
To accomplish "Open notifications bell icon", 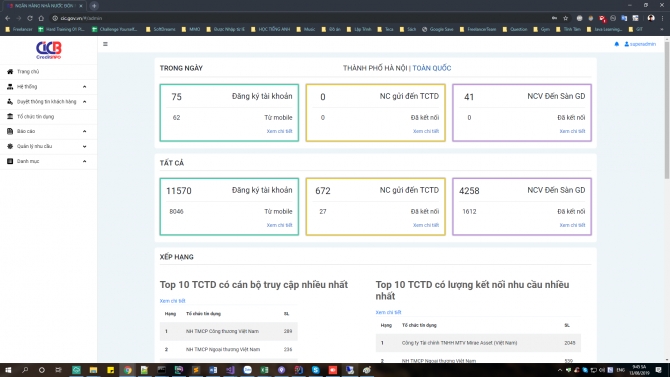I will [617, 44].
